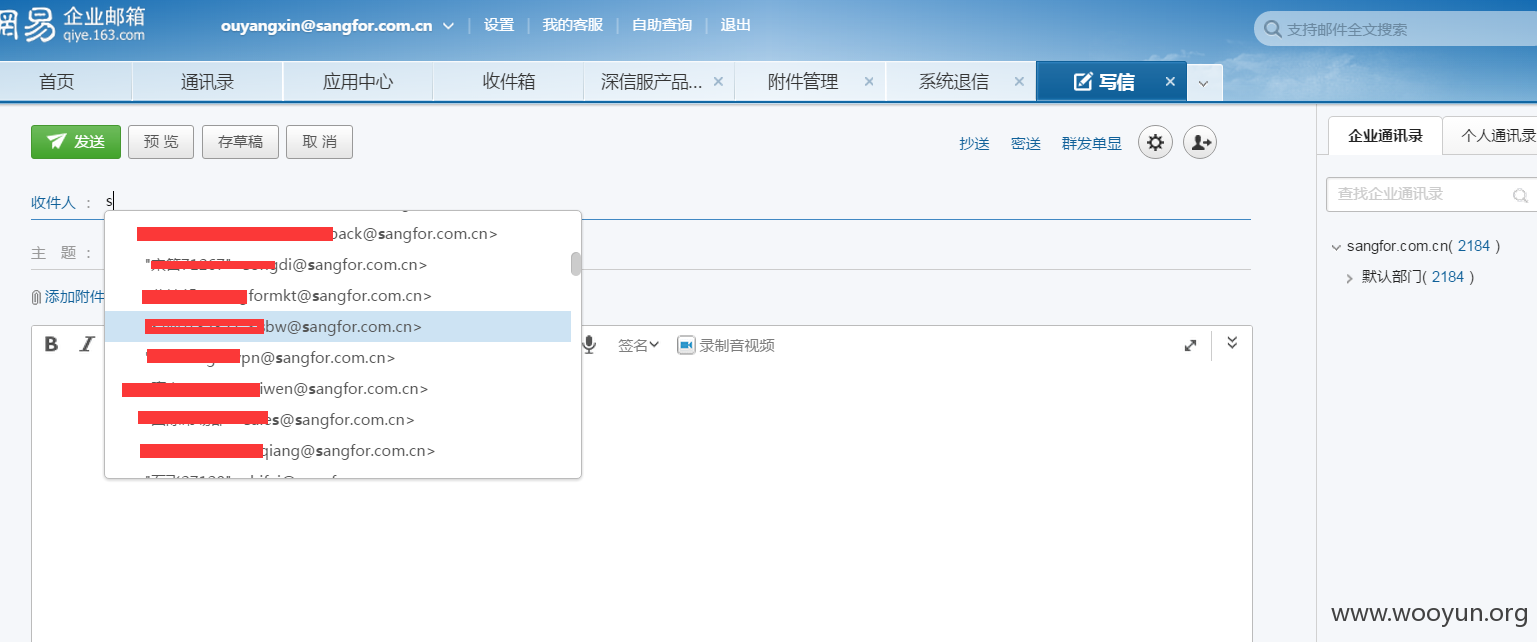1537x642 pixels.
Task: Select the suggestion ending formkt@sangfor.com.cn
Action: [338, 296]
